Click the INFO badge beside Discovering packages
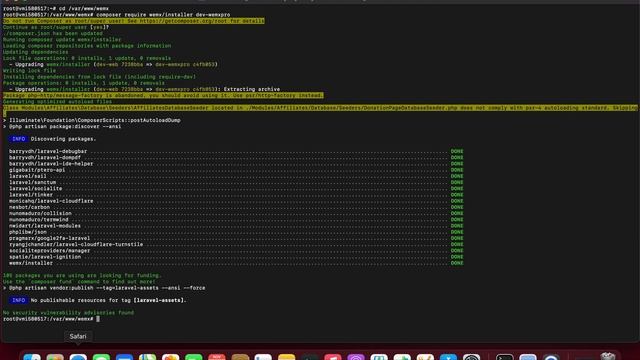The width and height of the screenshot is (640, 360). pos(18,139)
